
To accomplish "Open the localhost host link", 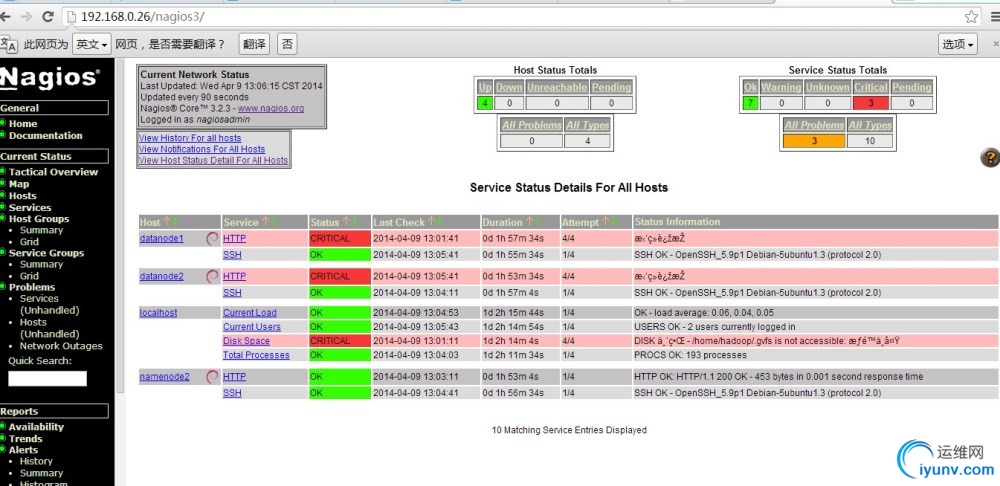I will click(x=158, y=313).
